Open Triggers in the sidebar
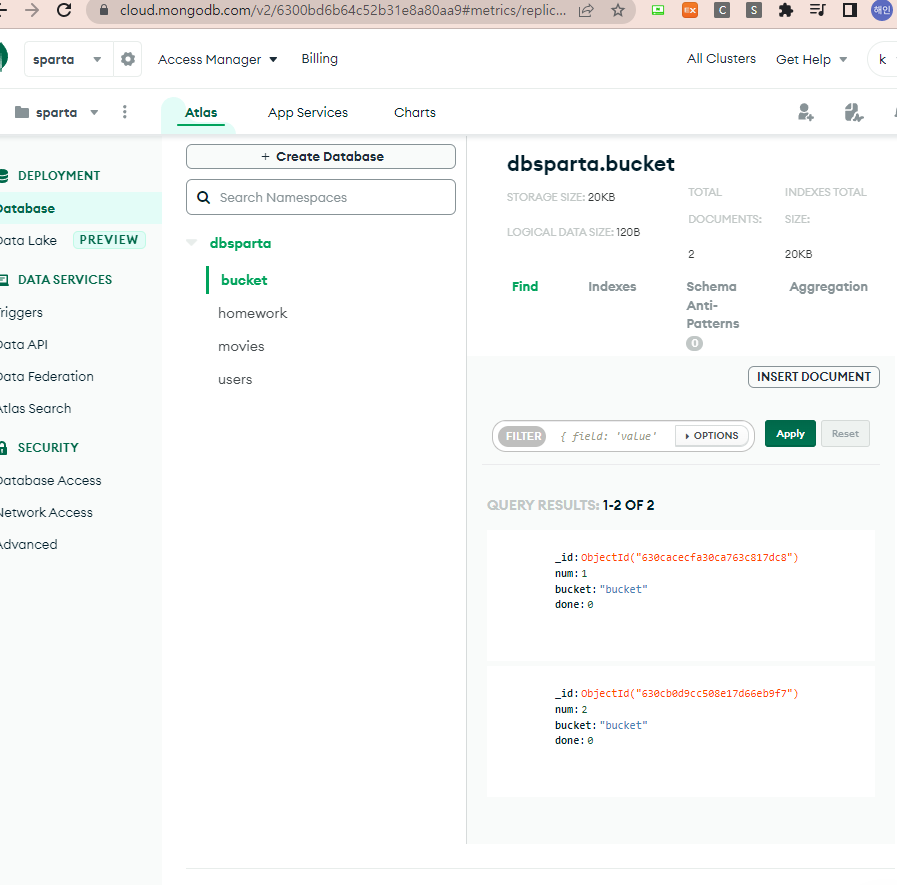Viewport: 897px width, 885px height. 22,312
